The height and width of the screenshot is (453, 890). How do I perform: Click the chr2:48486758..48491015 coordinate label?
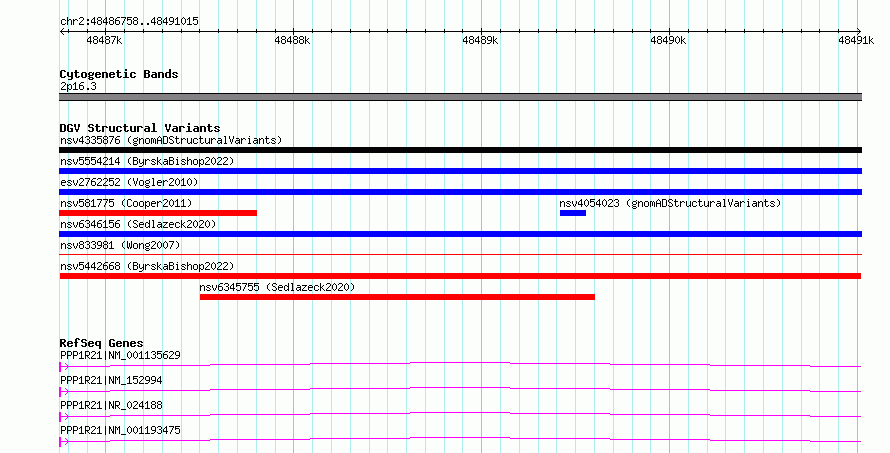click(x=129, y=21)
